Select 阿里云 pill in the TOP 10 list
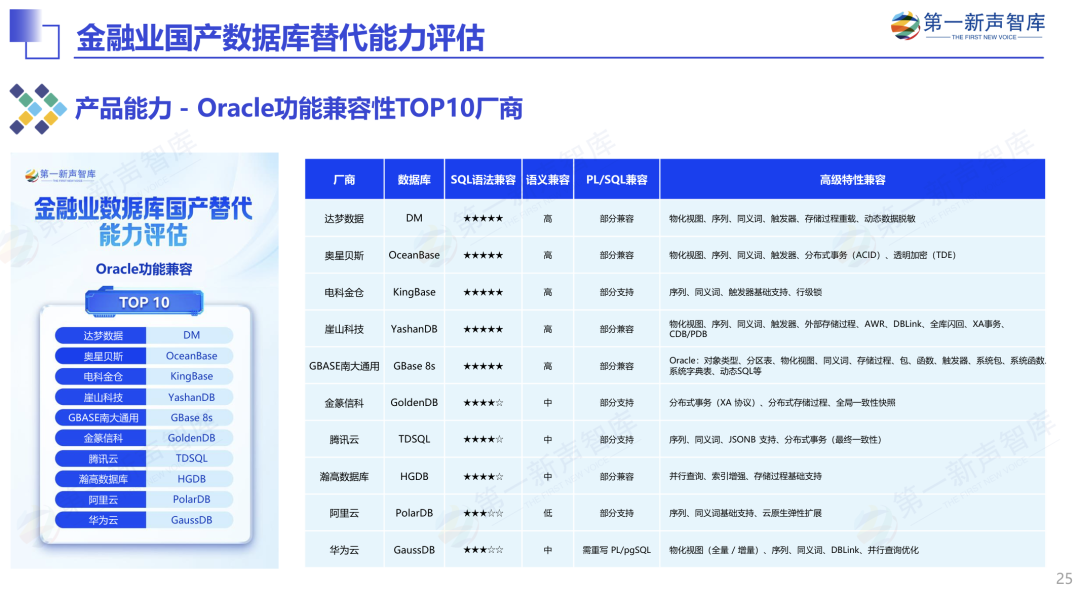Viewport: 1080px width, 591px height. pyautogui.click(x=101, y=499)
